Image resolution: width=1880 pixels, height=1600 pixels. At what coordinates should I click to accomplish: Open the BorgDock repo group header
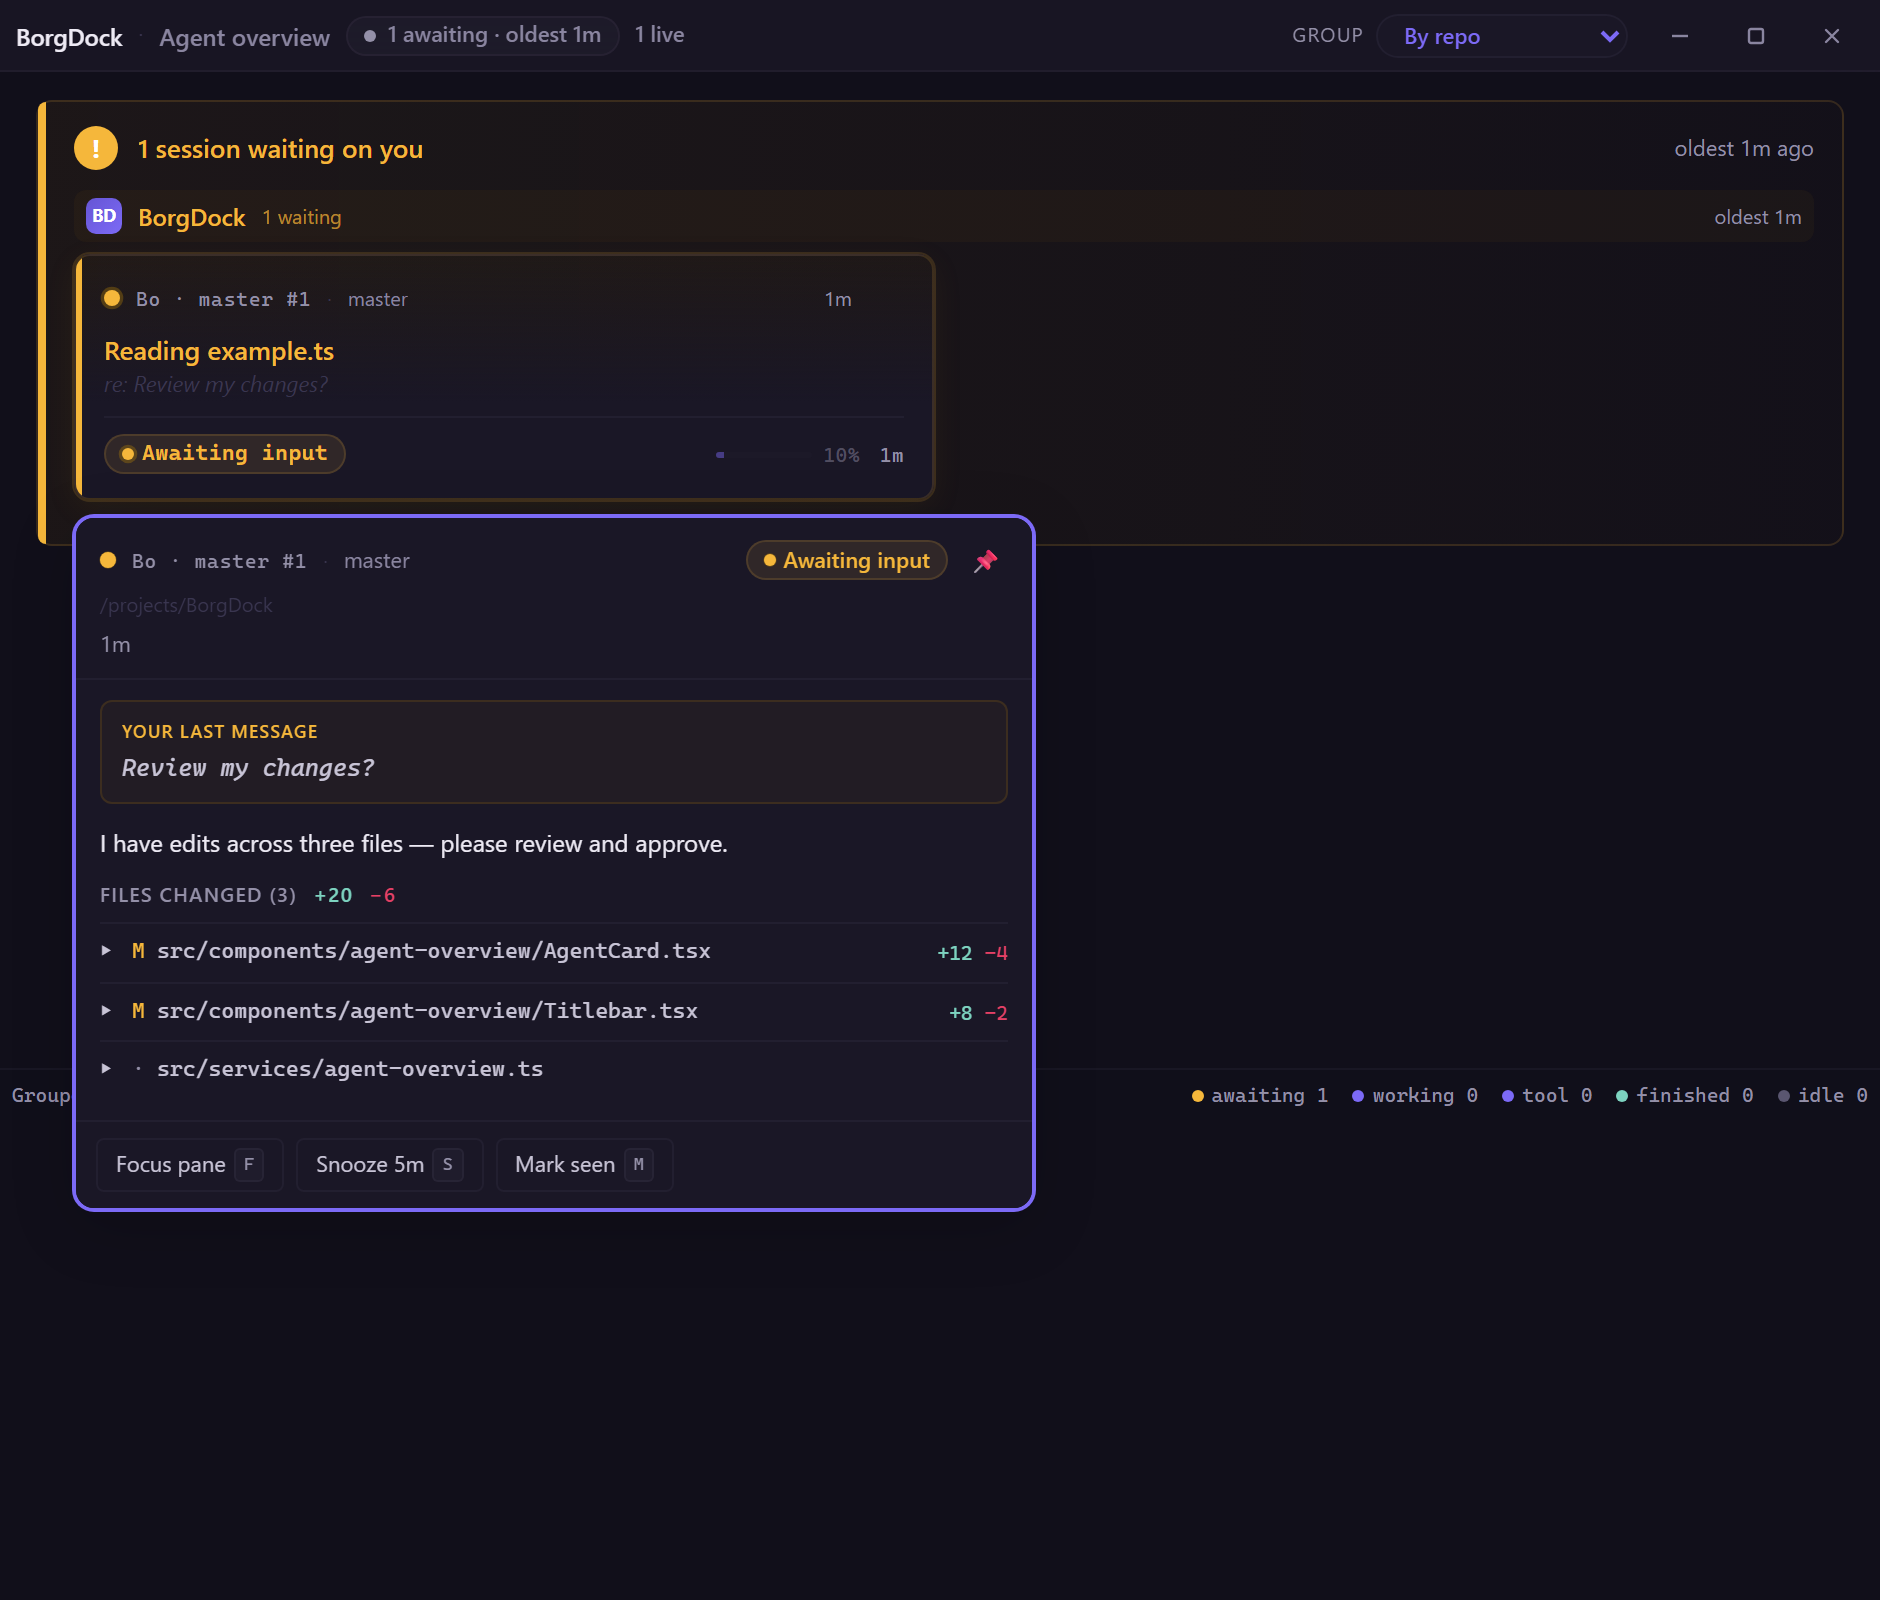tap(943, 217)
